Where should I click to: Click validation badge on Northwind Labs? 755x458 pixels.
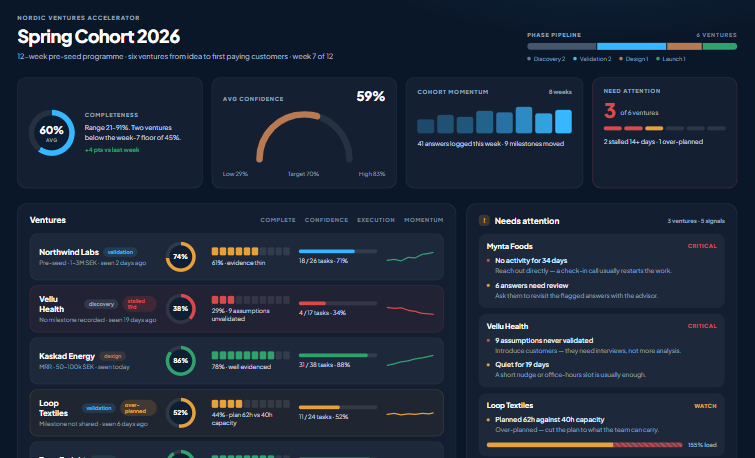[120, 252]
